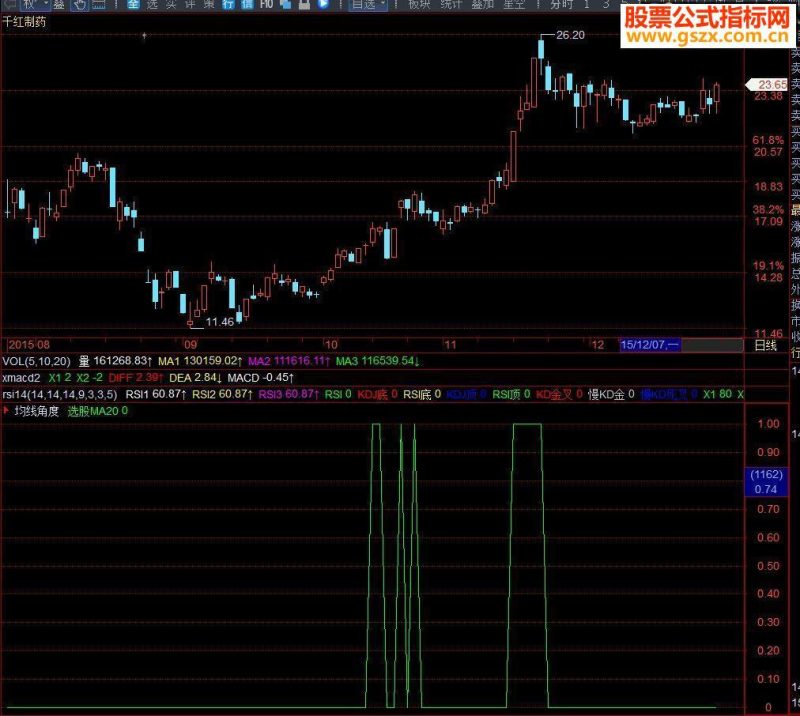Expand the 权 dropdown arrow
Screen dimensions: 800x716
coord(46,4)
